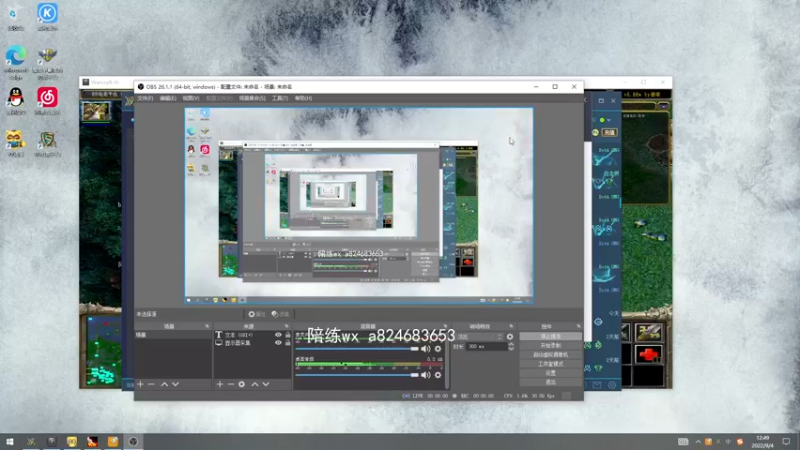Viewport: 800px width, 450px height.
Task: Open the notification center in system tray
Action: coord(786,441)
